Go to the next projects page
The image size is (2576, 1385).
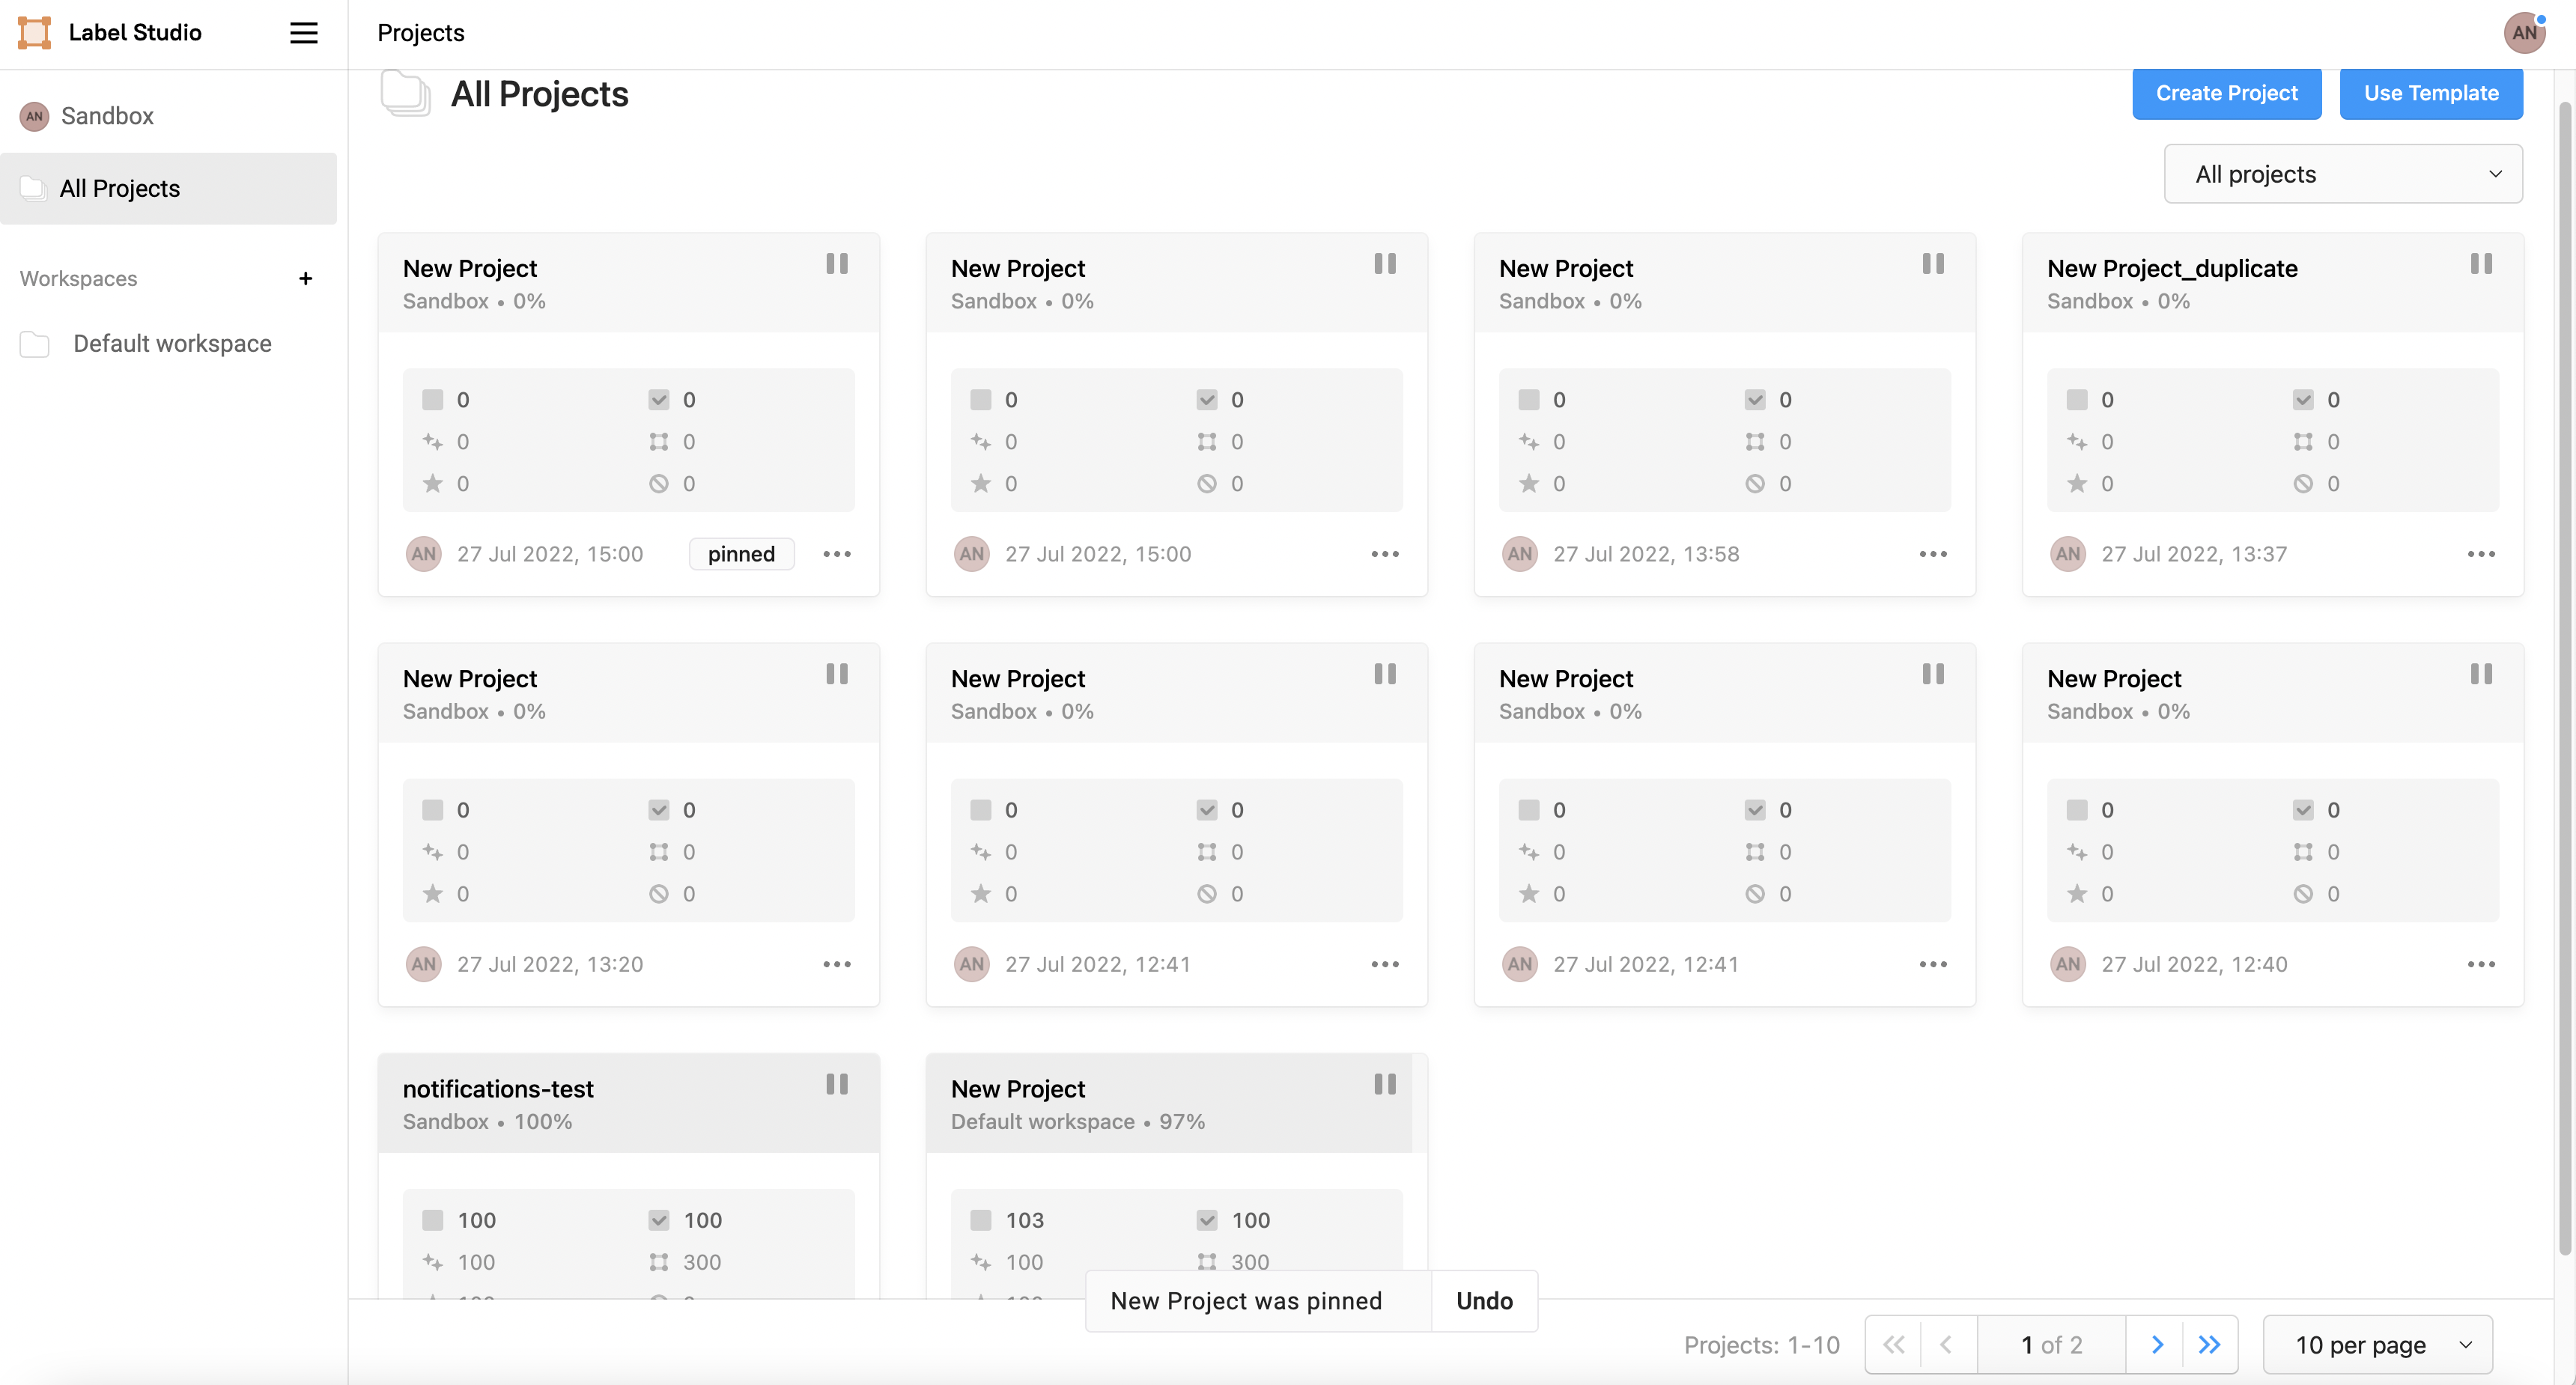(2157, 1345)
